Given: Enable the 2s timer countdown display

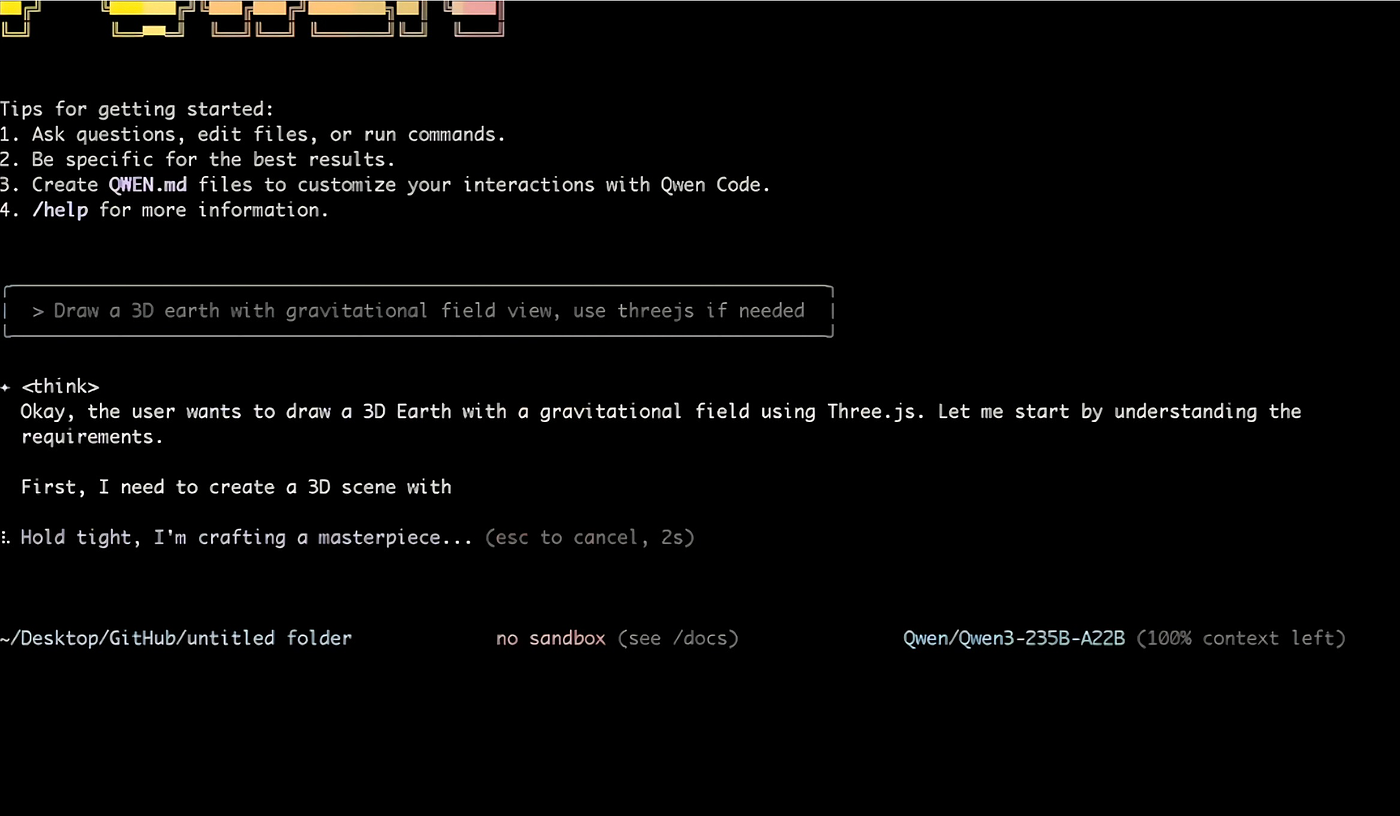Looking at the screenshot, I should 674,537.
